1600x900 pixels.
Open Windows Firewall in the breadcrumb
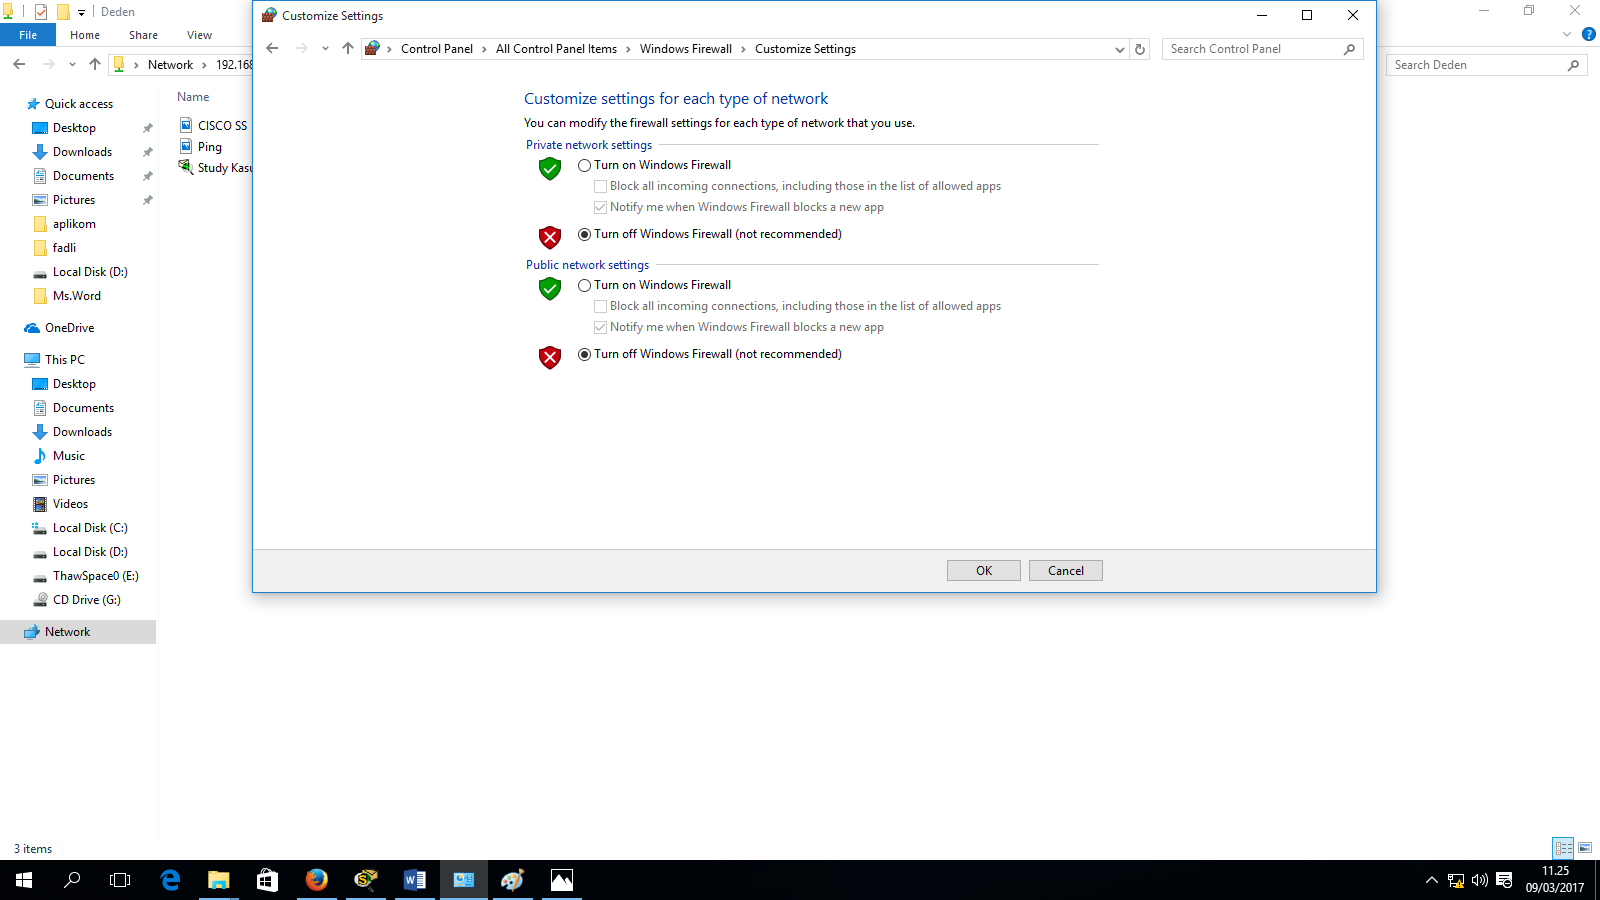click(x=686, y=49)
